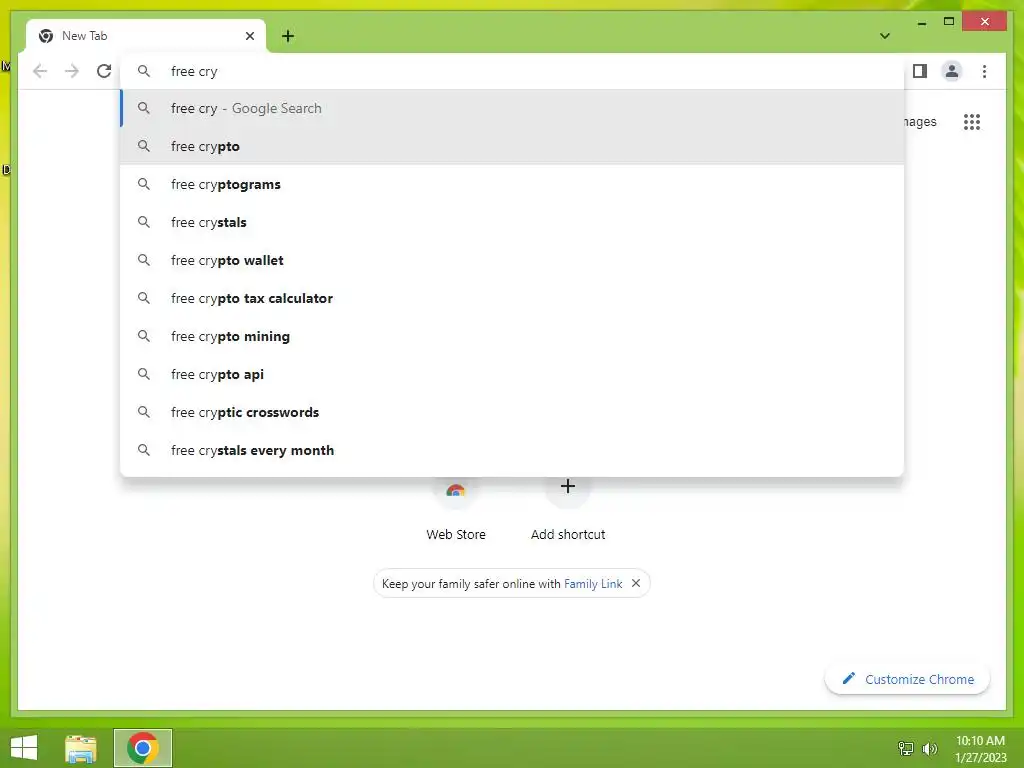This screenshot has width=1024, height=768.
Task: Open the Web Store shortcut
Action: (456, 511)
